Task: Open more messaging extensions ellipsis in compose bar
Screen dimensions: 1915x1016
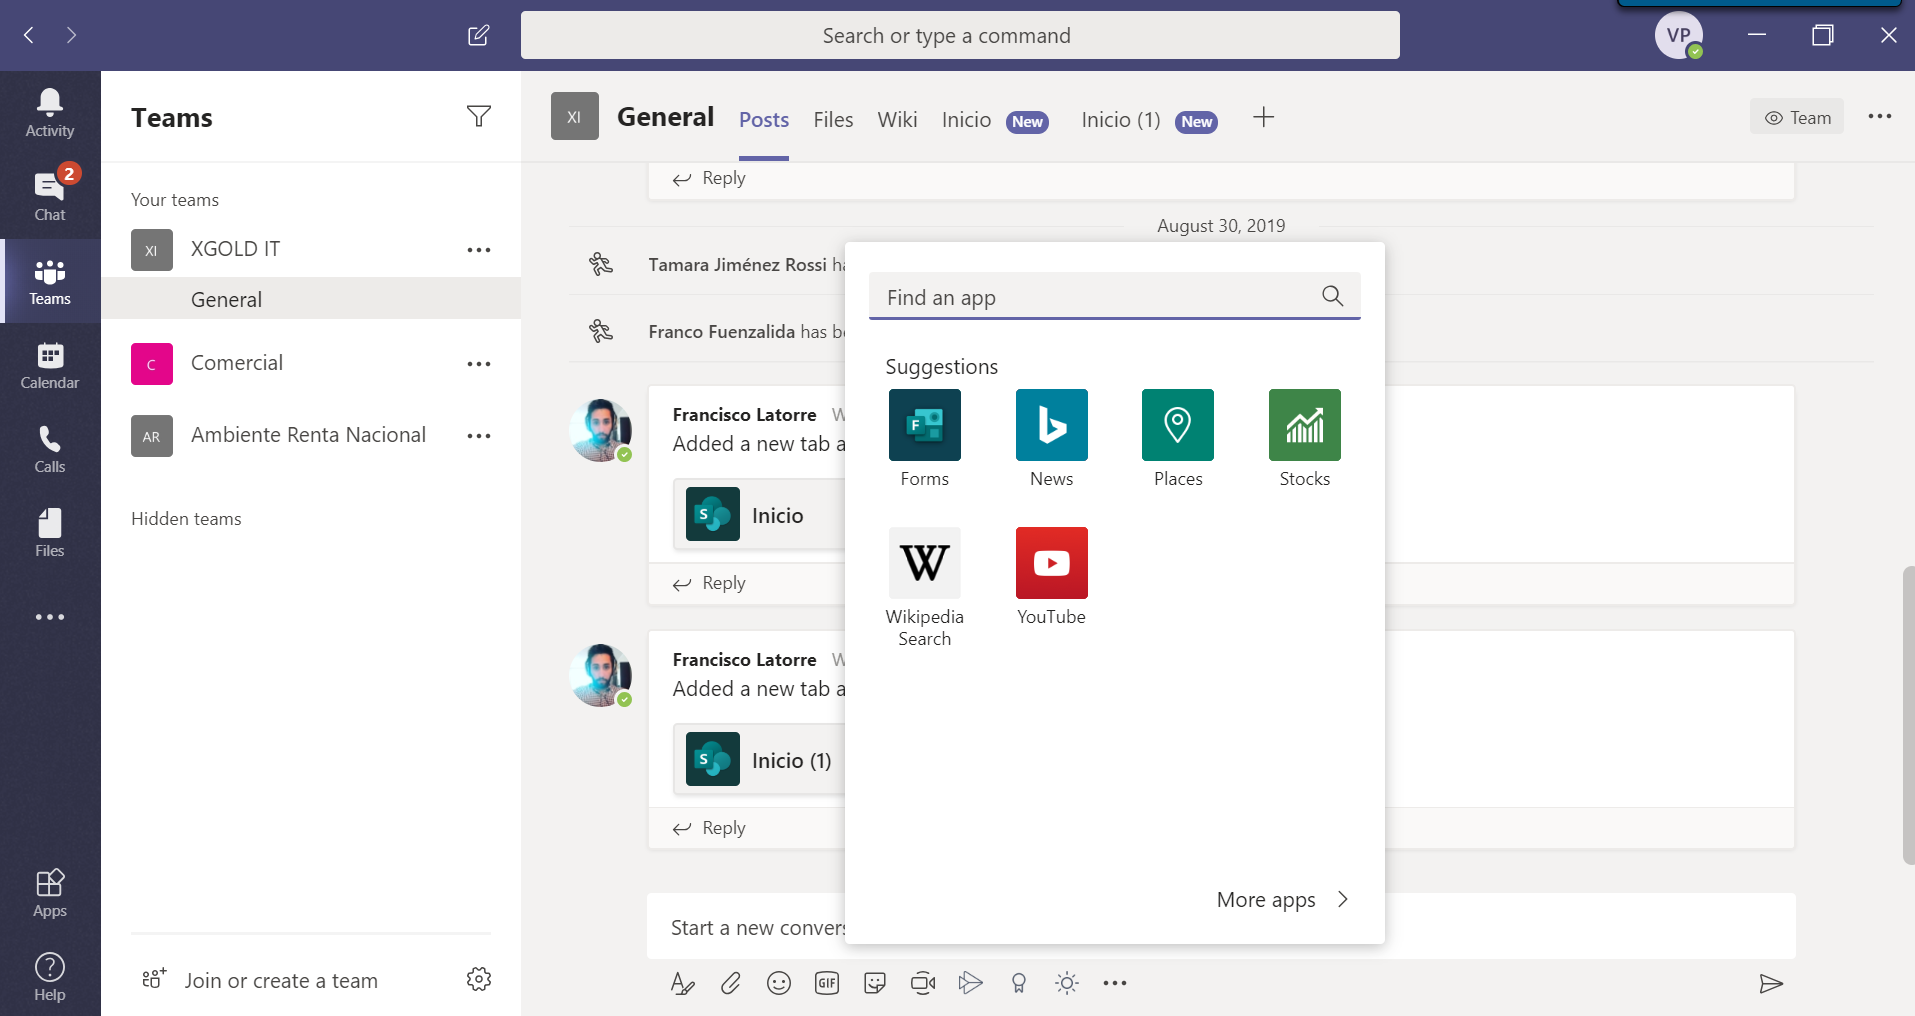Action: [1115, 983]
